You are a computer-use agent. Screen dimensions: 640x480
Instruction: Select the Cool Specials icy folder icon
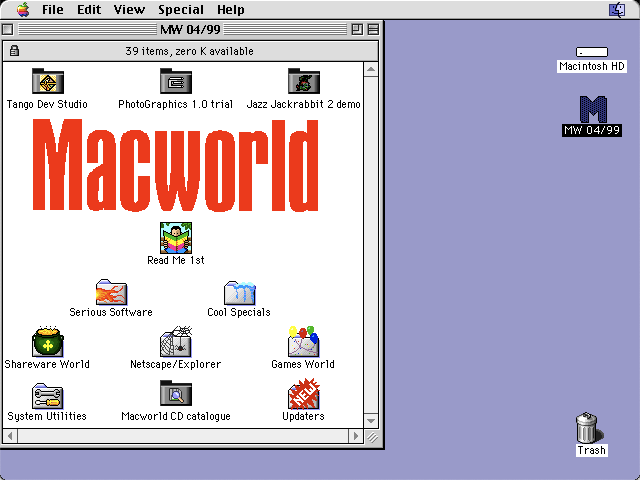pos(240,292)
